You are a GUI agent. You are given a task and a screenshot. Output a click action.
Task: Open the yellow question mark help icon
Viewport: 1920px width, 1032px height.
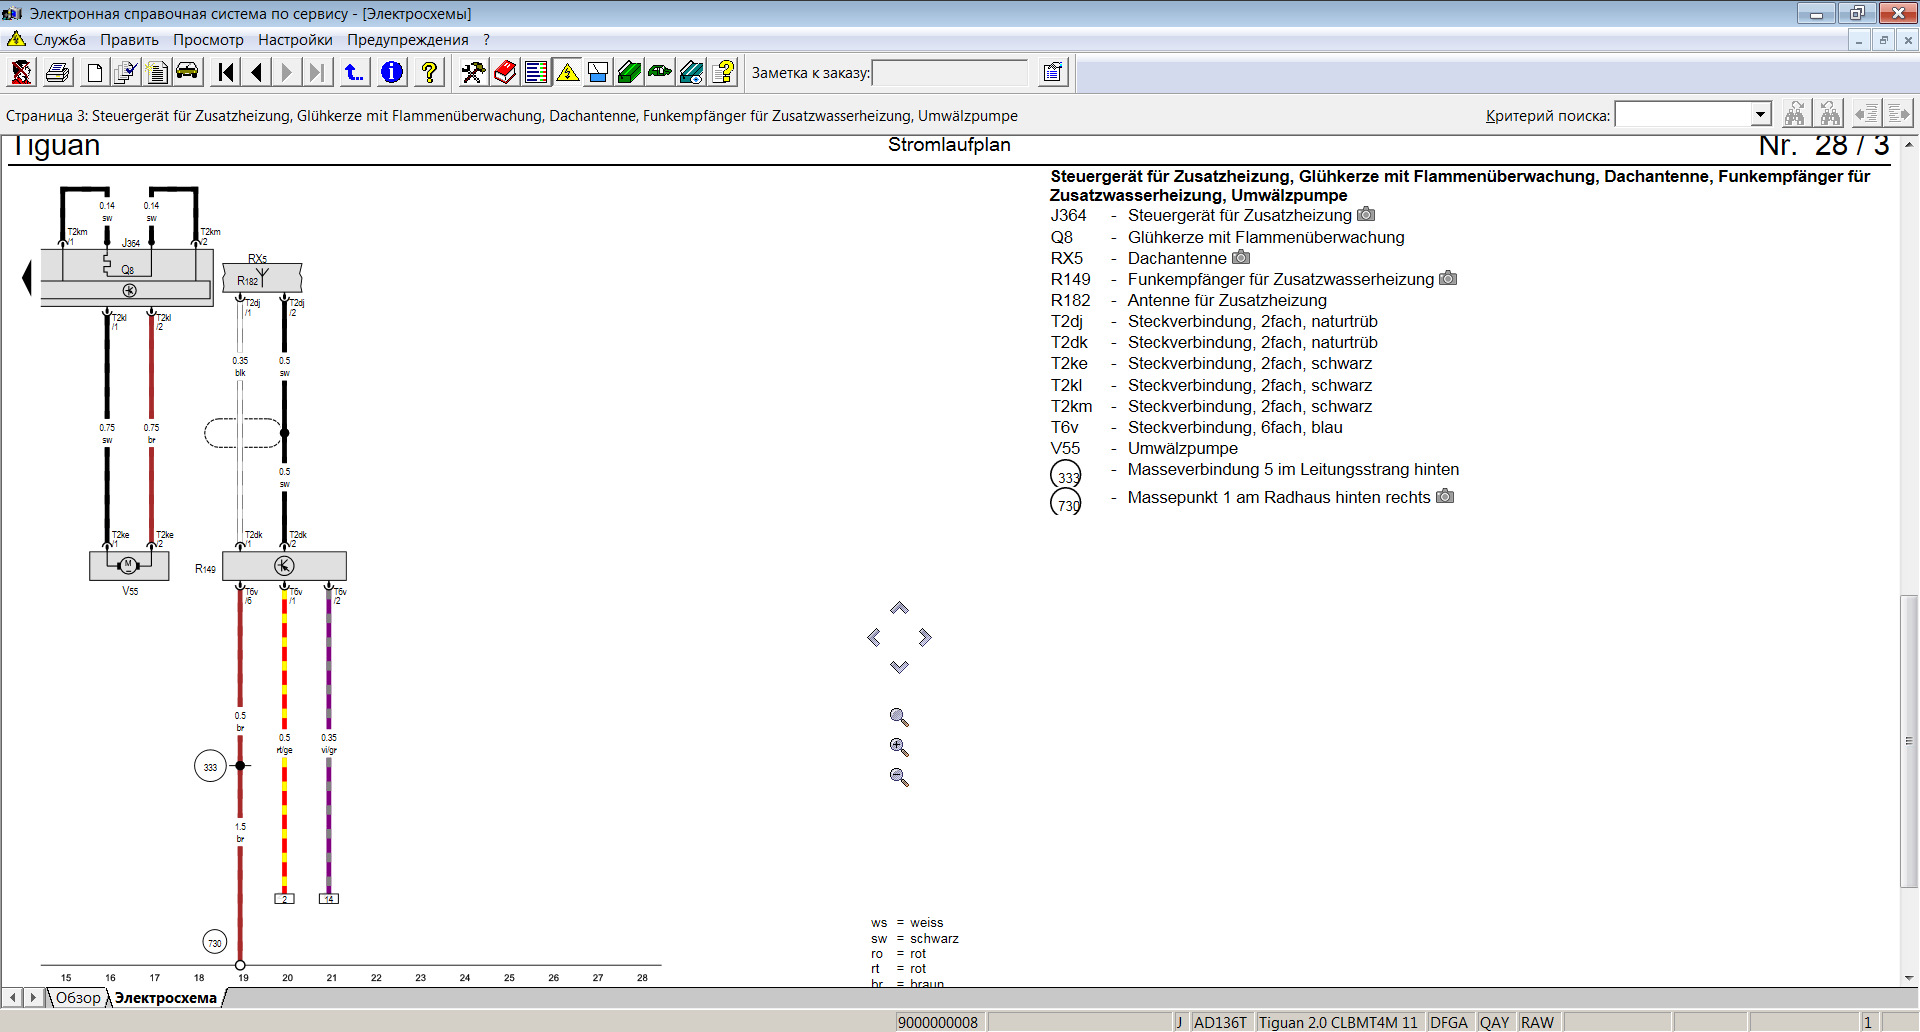coord(429,72)
